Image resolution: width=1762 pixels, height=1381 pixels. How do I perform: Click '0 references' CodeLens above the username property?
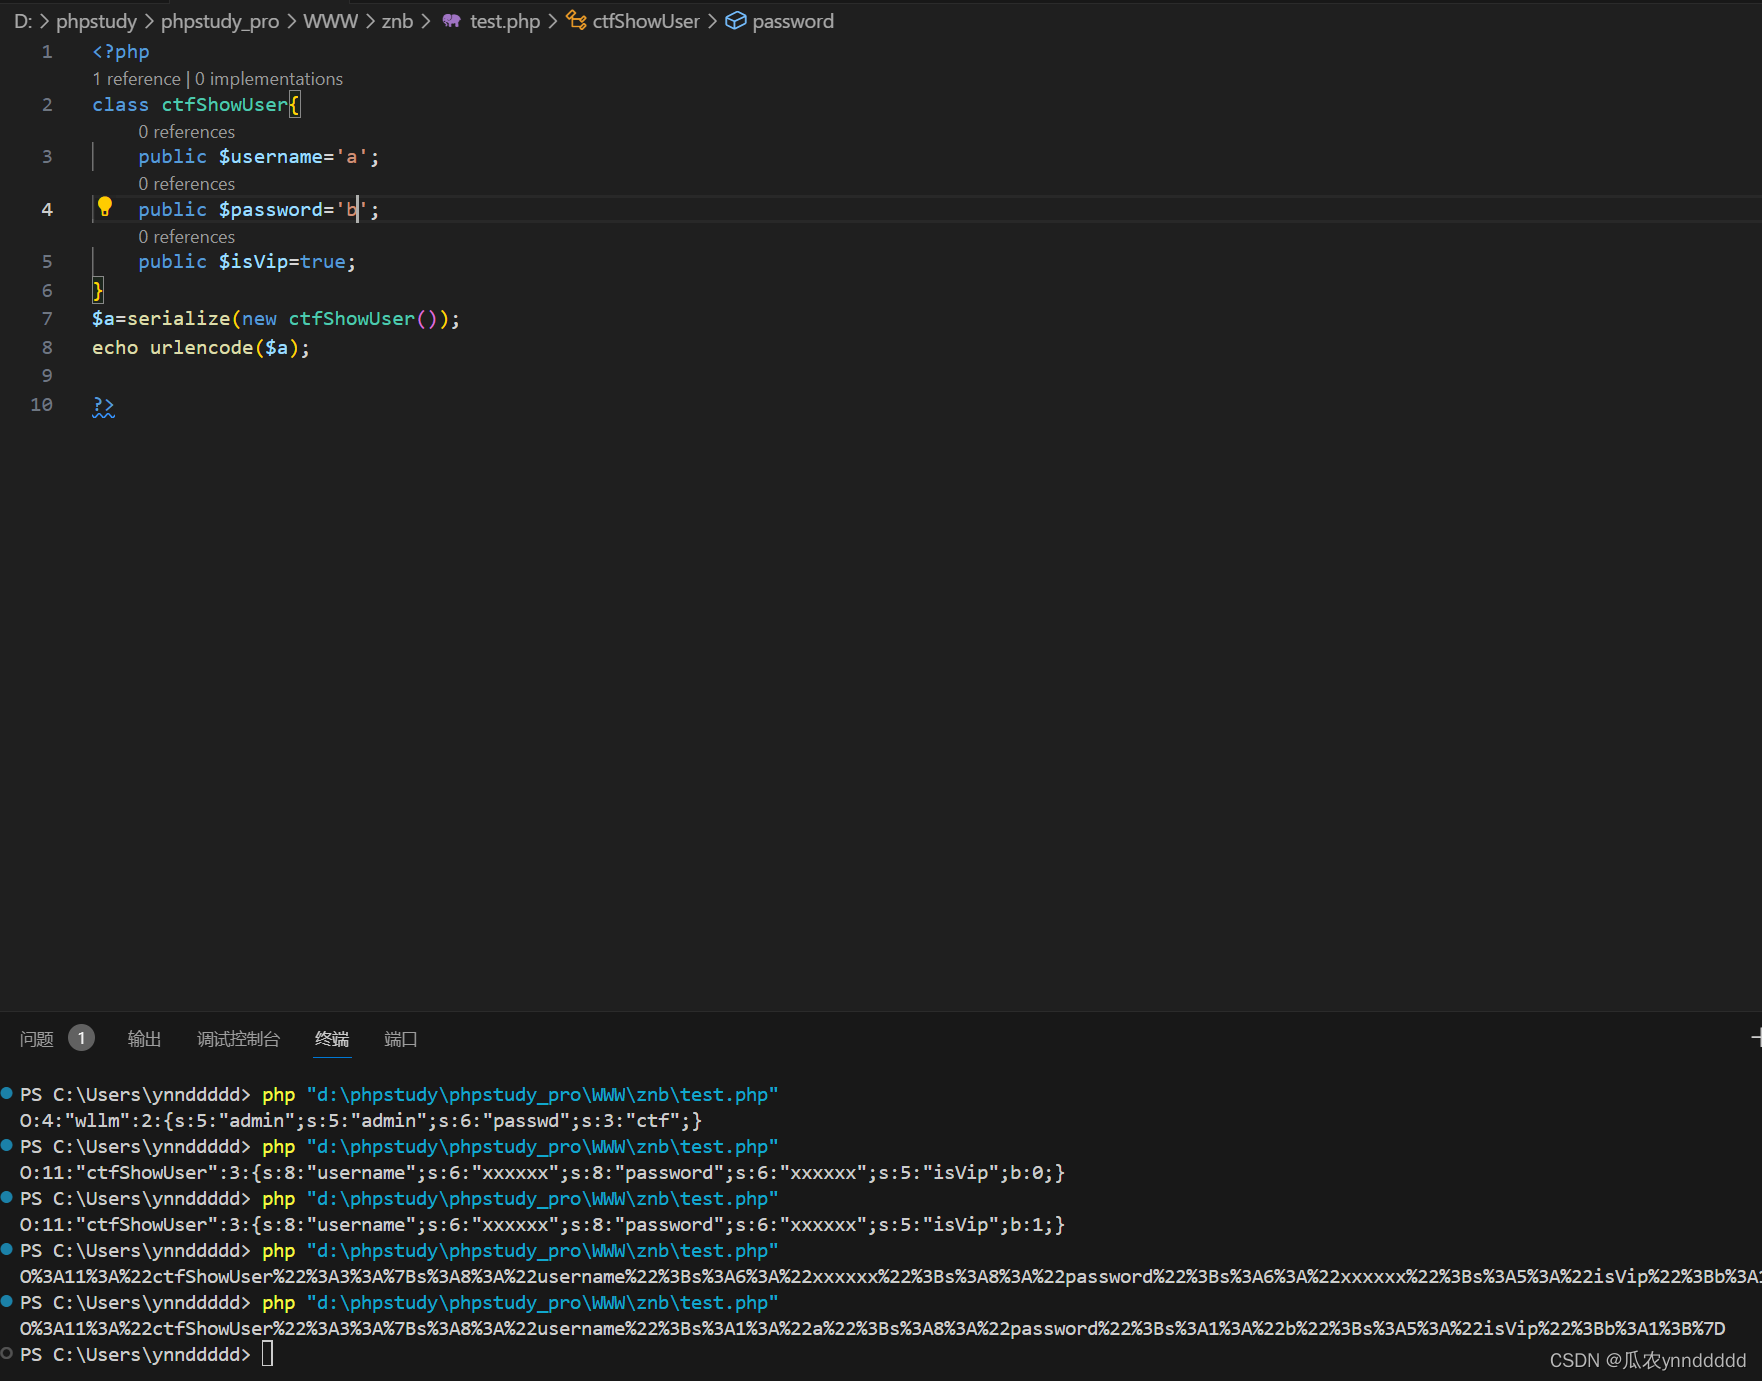tap(186, 131)
